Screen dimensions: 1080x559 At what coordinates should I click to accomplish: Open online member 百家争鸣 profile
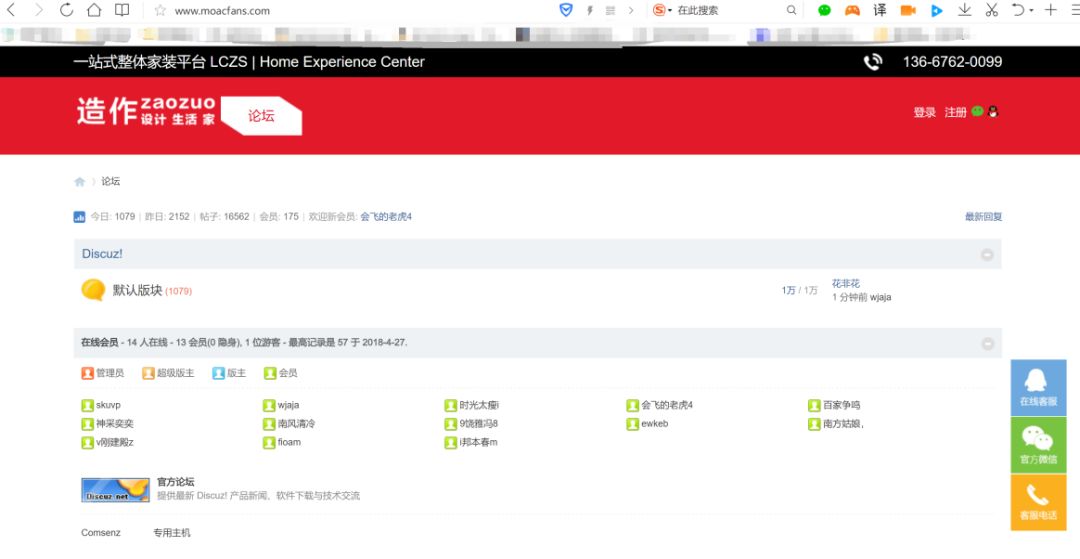point(842,405)
